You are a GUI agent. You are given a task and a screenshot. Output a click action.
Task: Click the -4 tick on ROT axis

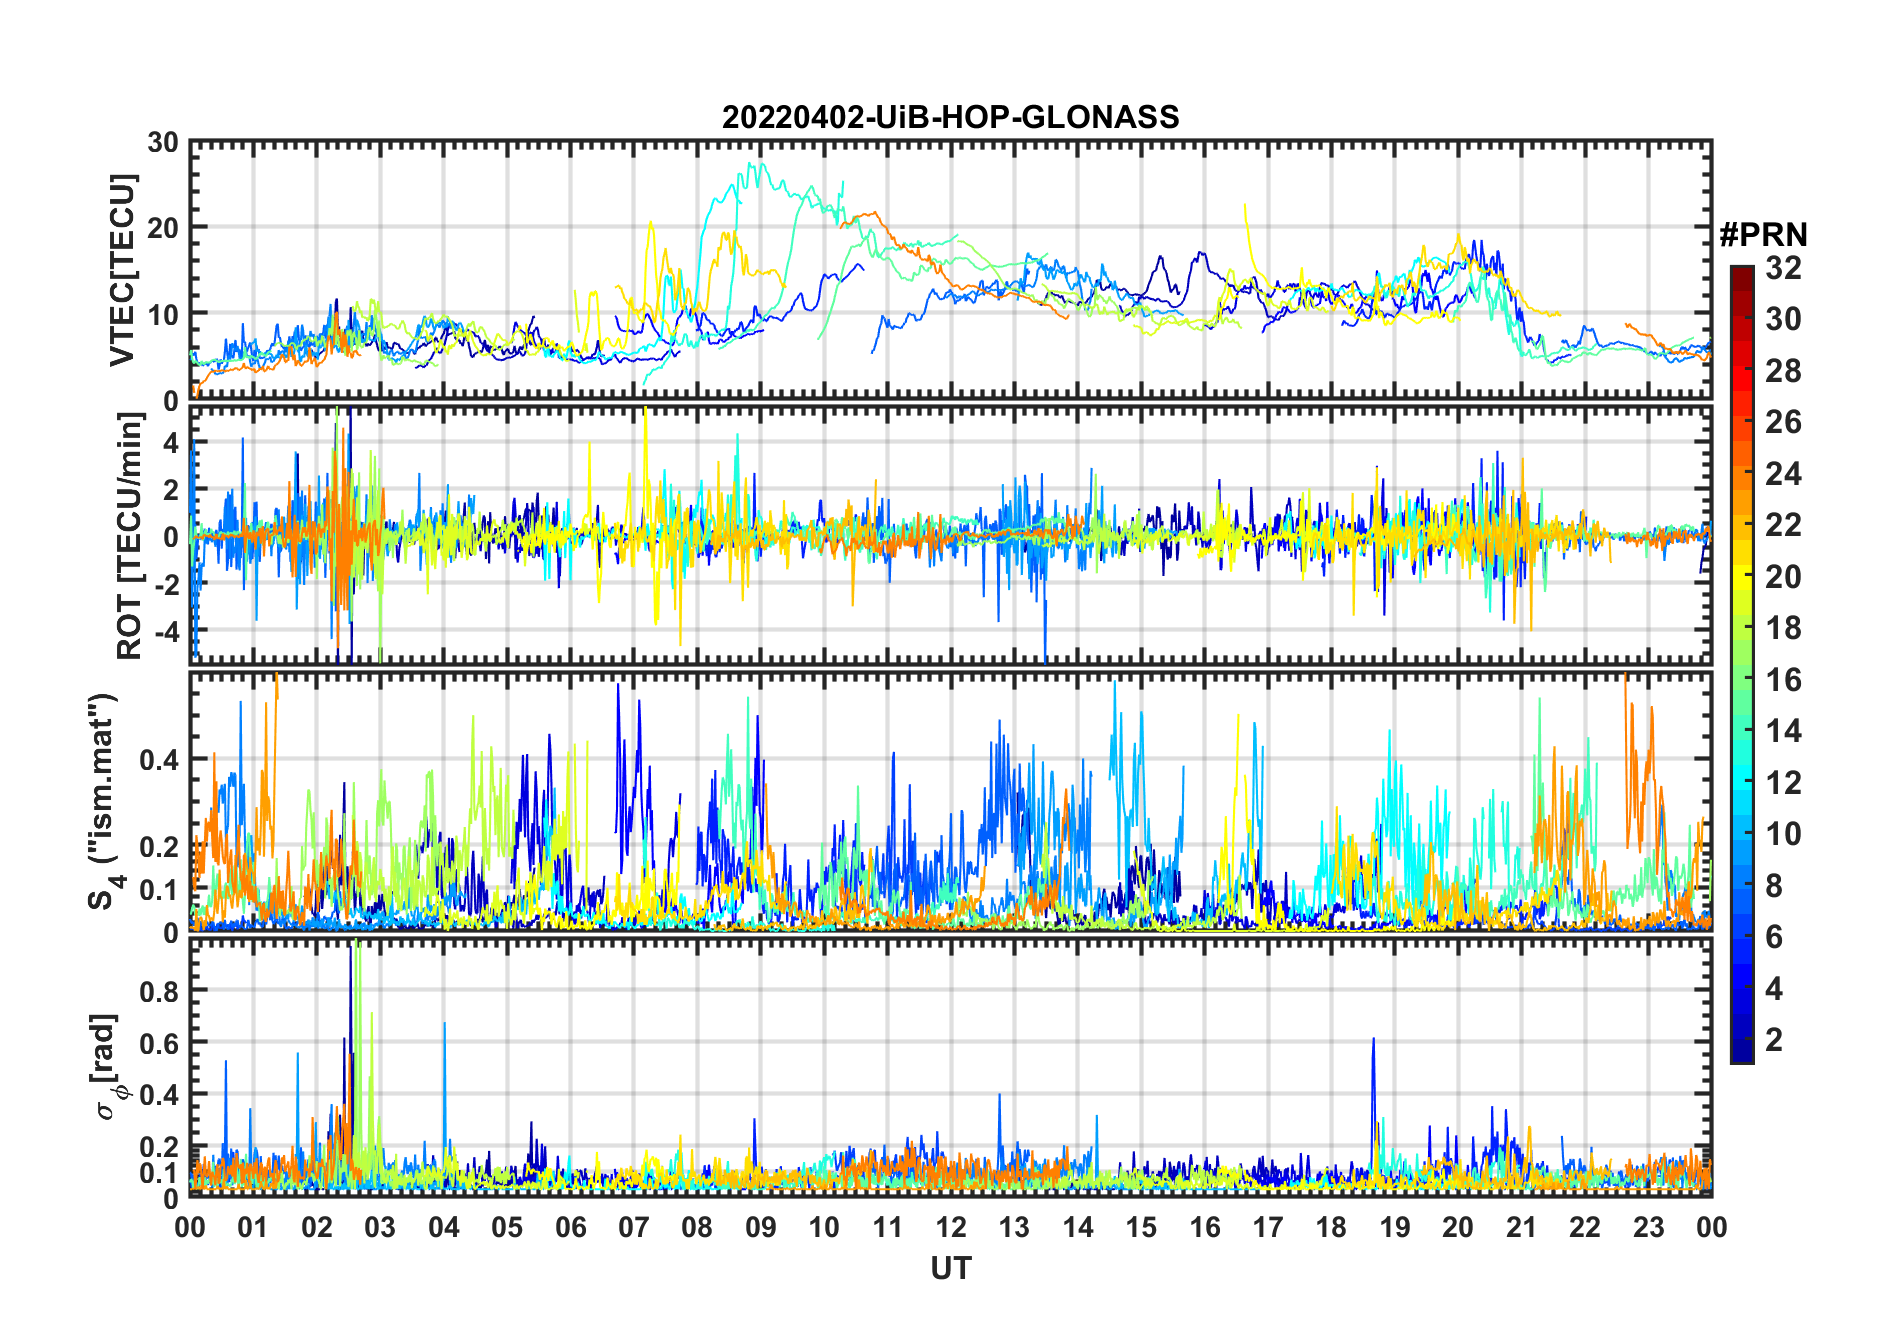point(165,631)
